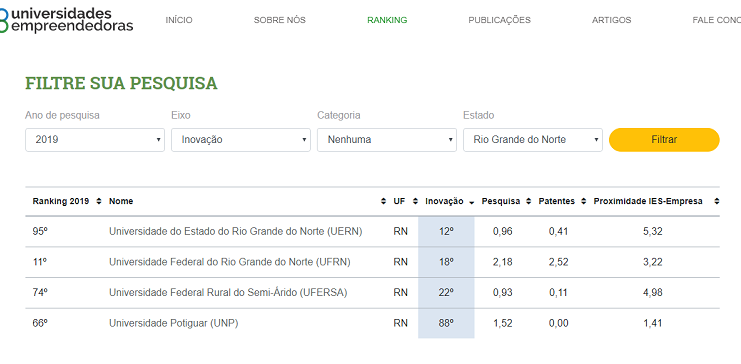Click the yellow Filtrar button
The image size is (741, 364).
(x=664, y=140)
